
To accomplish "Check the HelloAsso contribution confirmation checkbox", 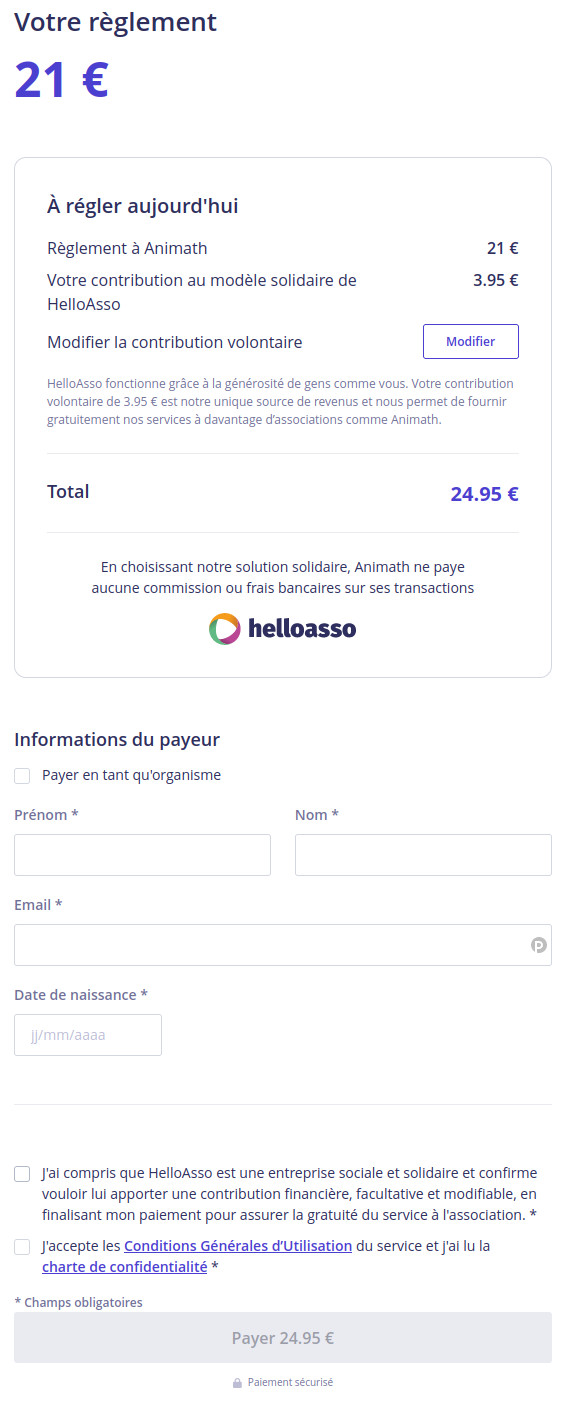I will (x=21, y=1173).
